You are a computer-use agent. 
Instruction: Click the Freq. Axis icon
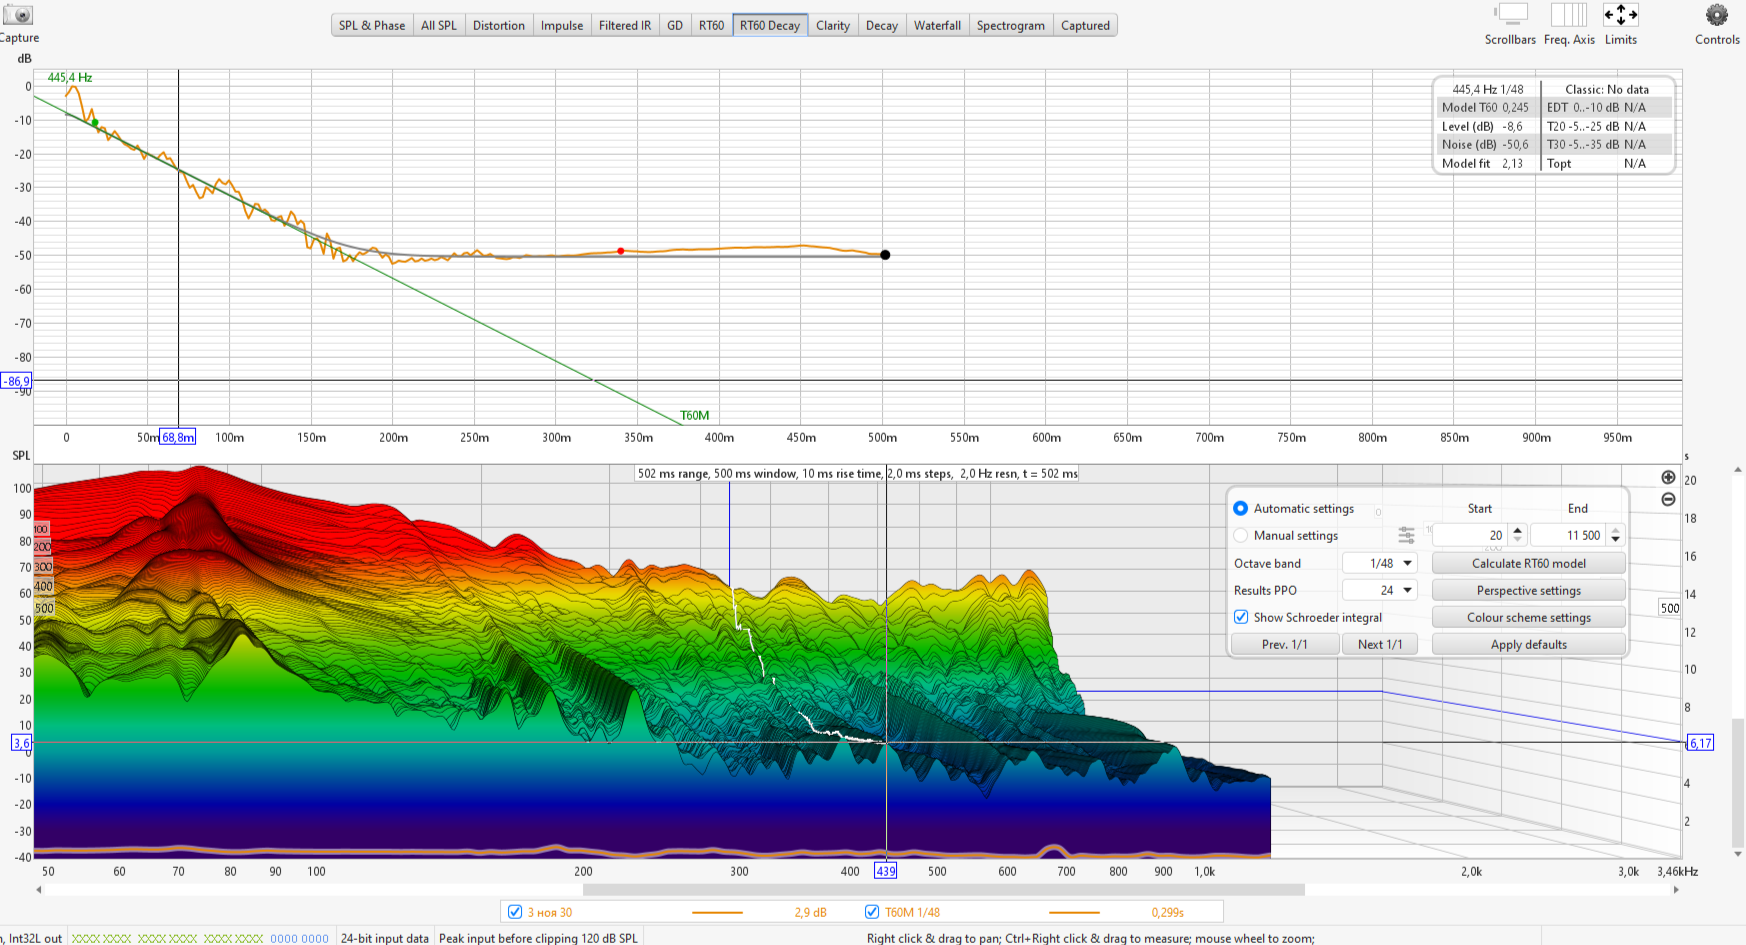(1568, 15)
